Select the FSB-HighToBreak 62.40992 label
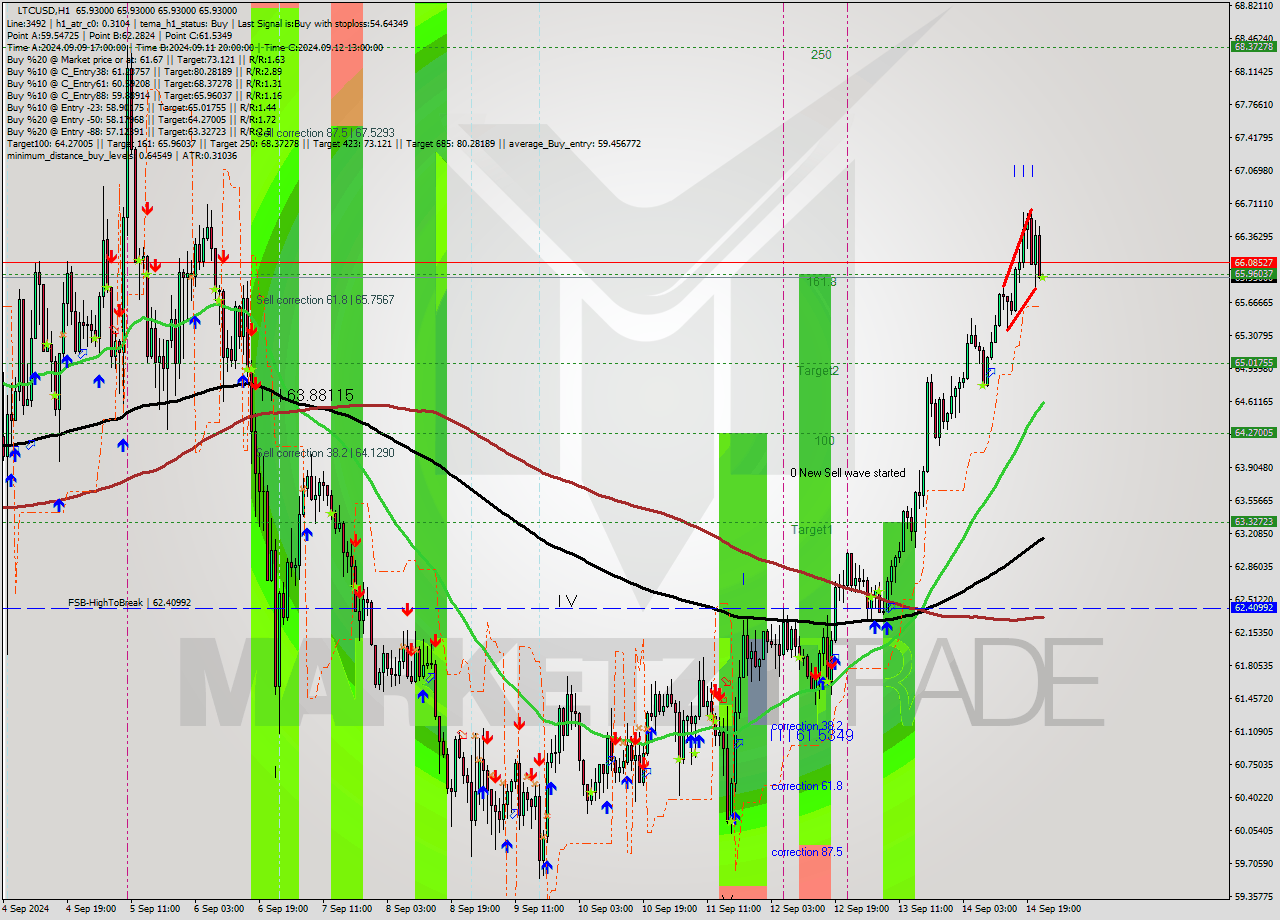Screen dimensions: 1280x920 129,603
